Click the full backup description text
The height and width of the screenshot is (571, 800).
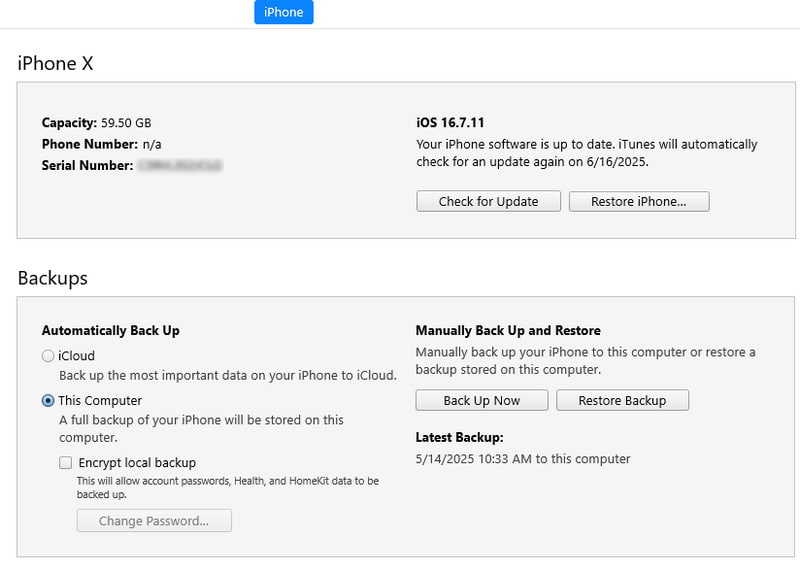[x=202, y=429]
